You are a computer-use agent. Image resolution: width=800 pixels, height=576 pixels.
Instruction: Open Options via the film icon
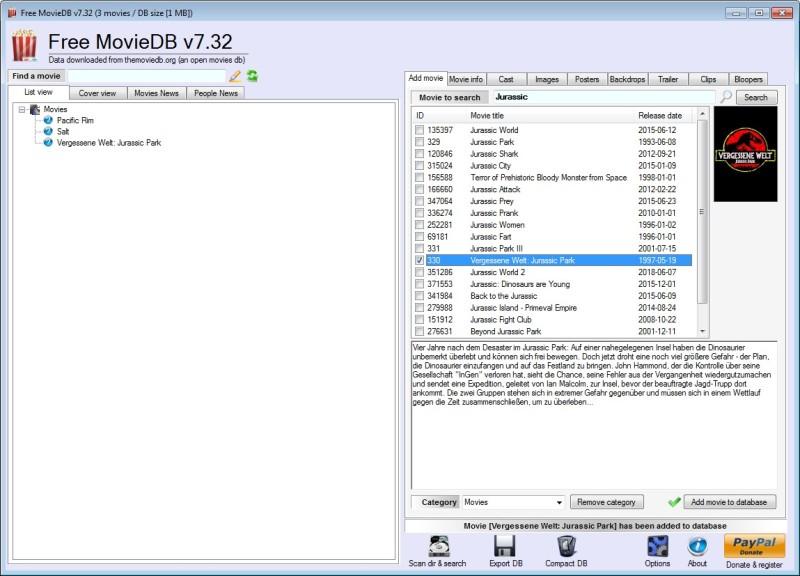click(658, 546)
